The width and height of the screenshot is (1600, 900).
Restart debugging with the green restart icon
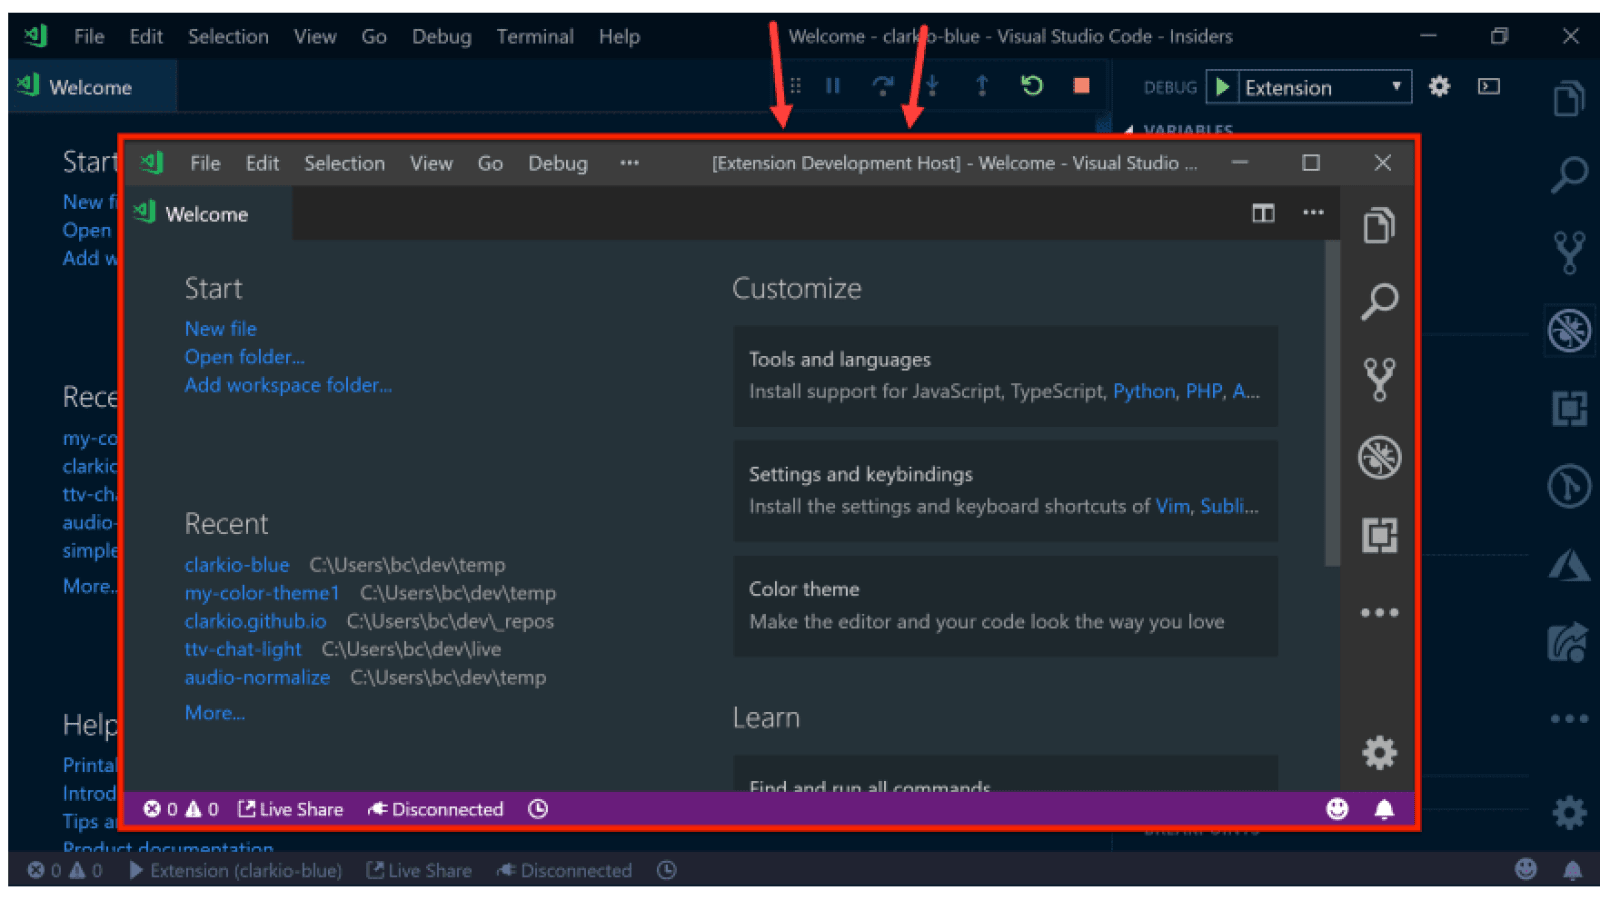1032,86
